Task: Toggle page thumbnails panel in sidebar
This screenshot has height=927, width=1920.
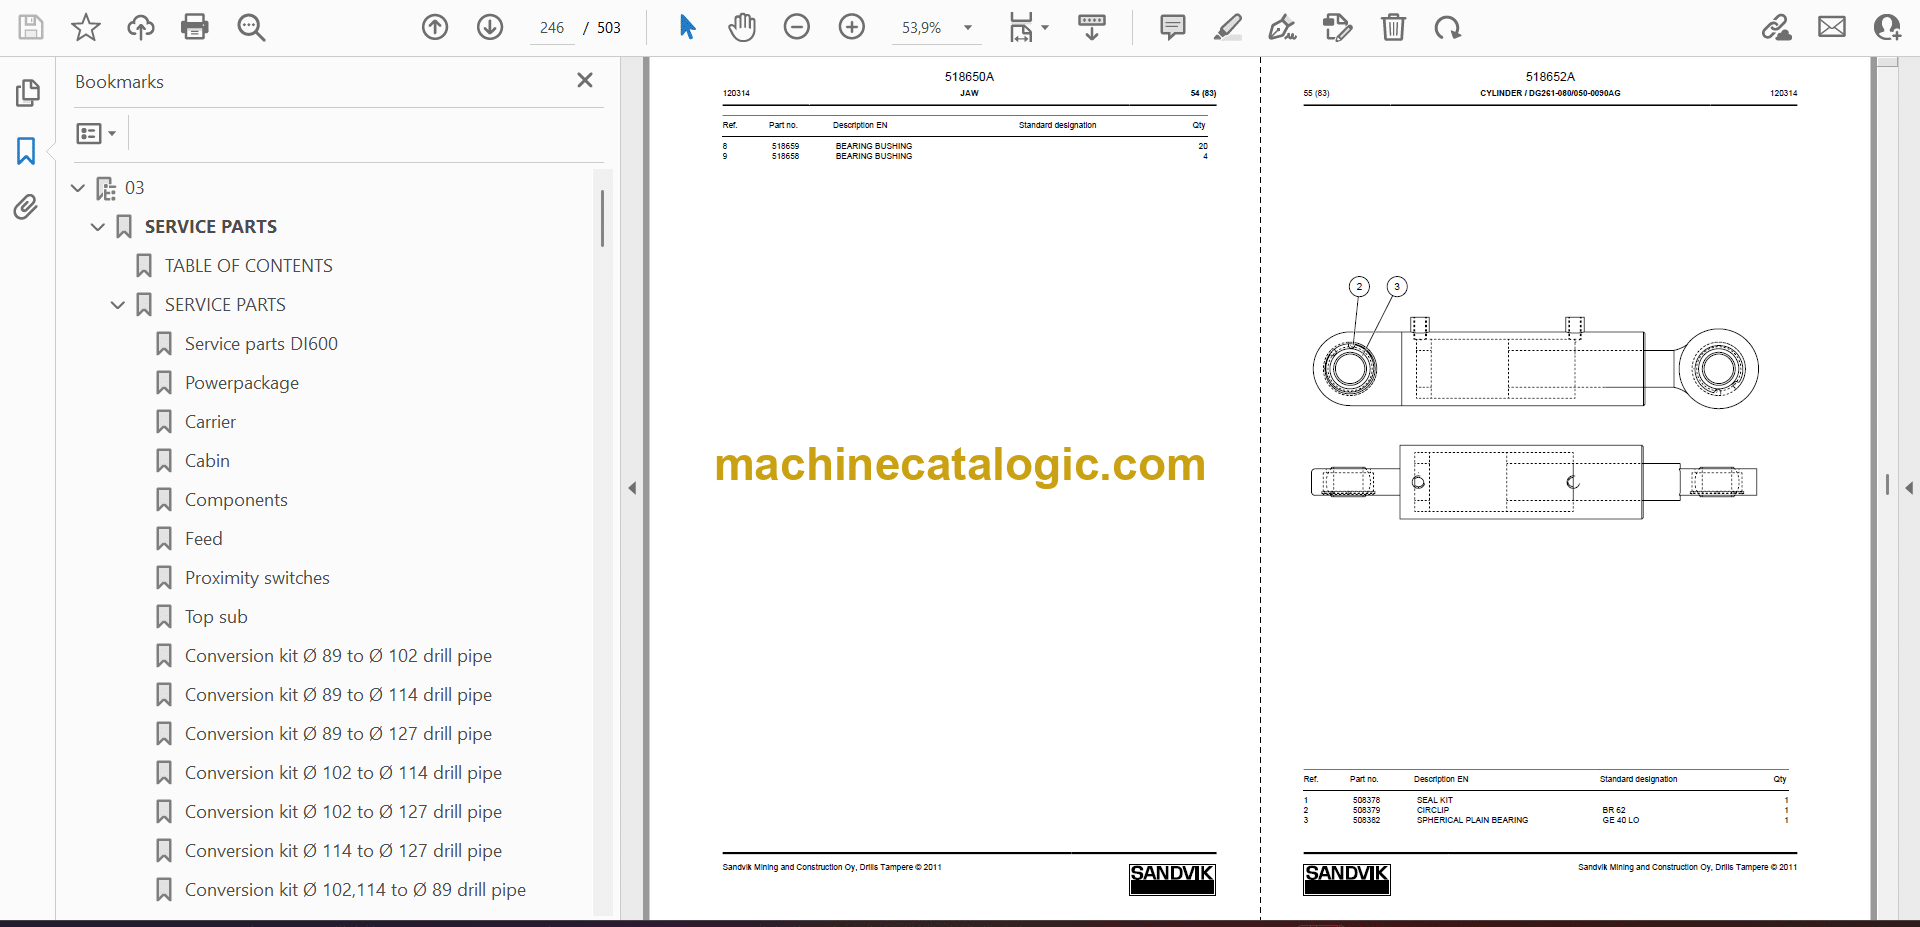Action: (x=27, y=93)
